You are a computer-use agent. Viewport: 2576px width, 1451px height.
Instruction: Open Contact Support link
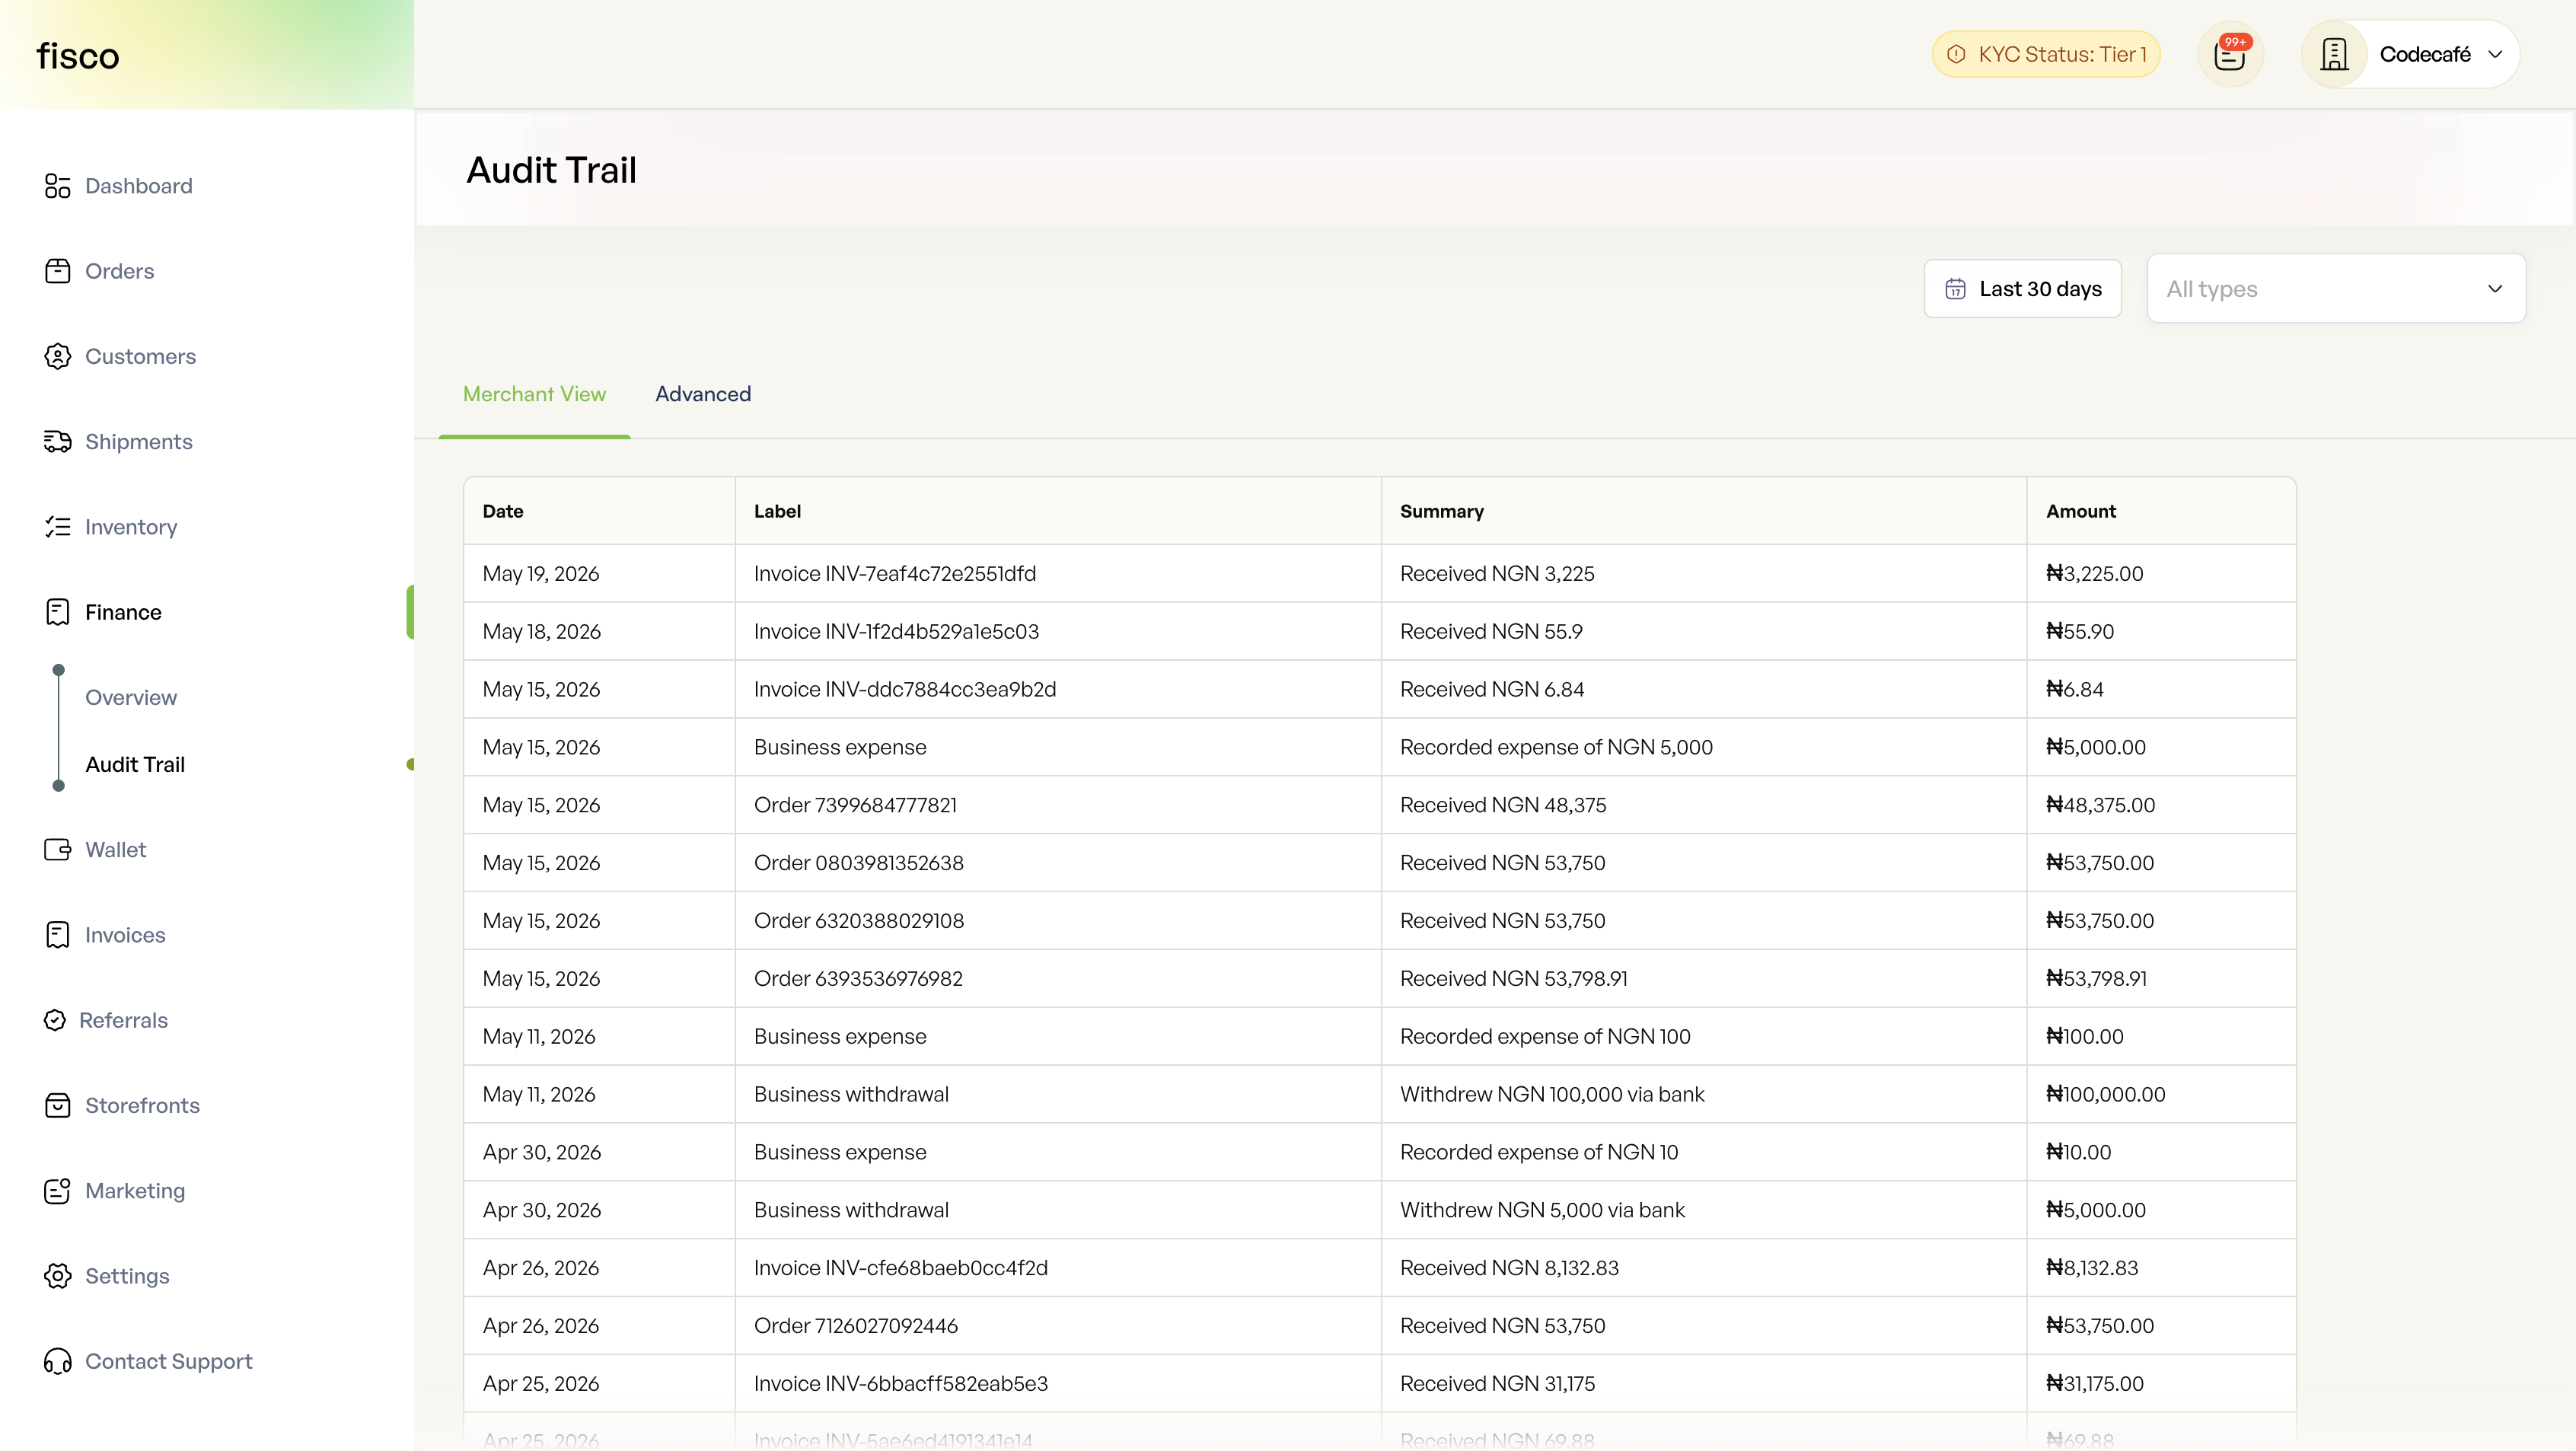[x=169, y=1361]
